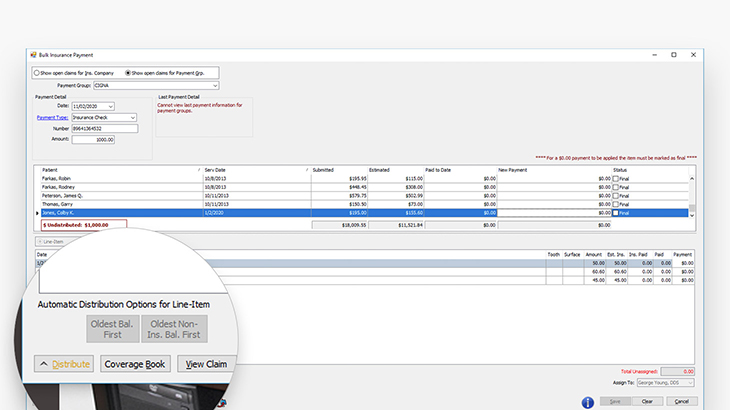Click the Bulk Insurance Payment window icon

(x=32, y=53)
